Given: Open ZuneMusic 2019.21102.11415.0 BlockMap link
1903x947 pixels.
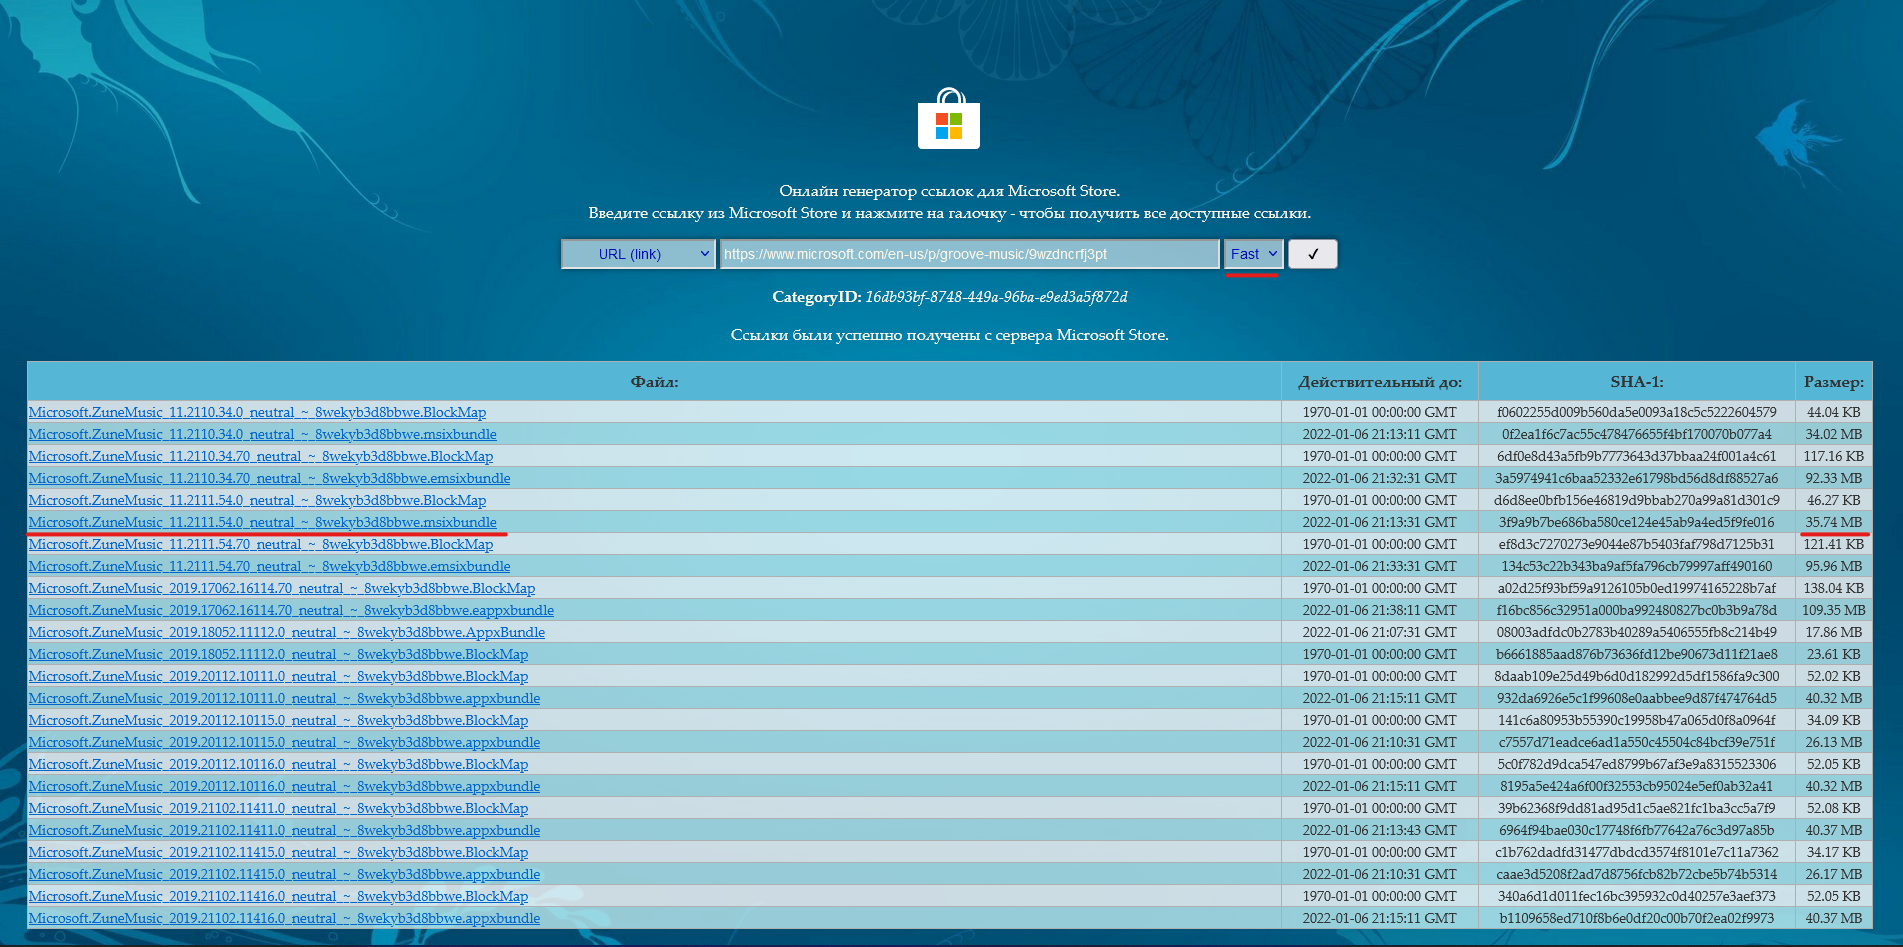Looking at the screenshot, I should click(x=278, y=852).
